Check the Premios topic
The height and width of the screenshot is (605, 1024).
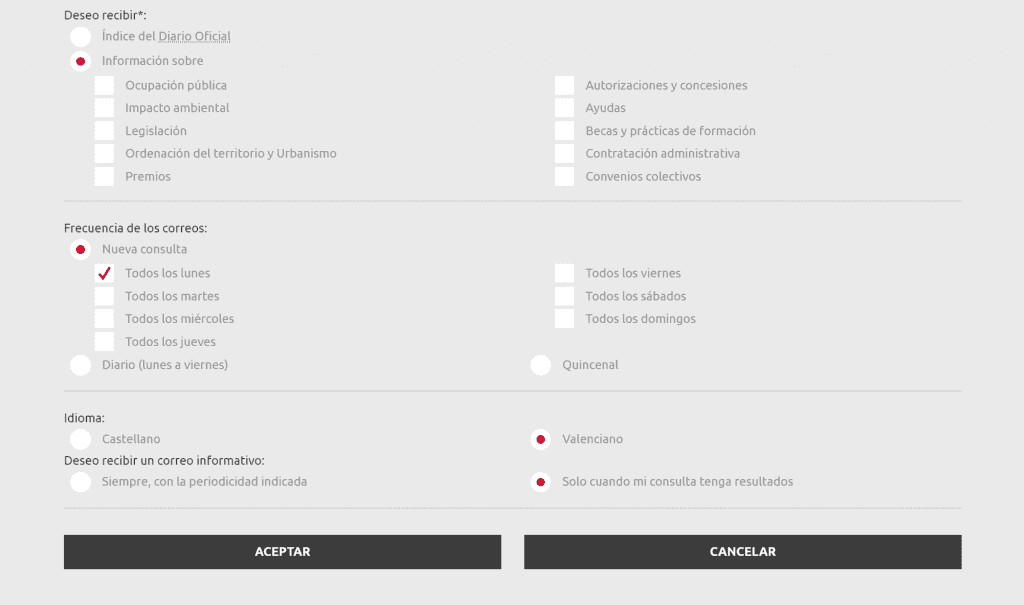click(x=104, y=176)
